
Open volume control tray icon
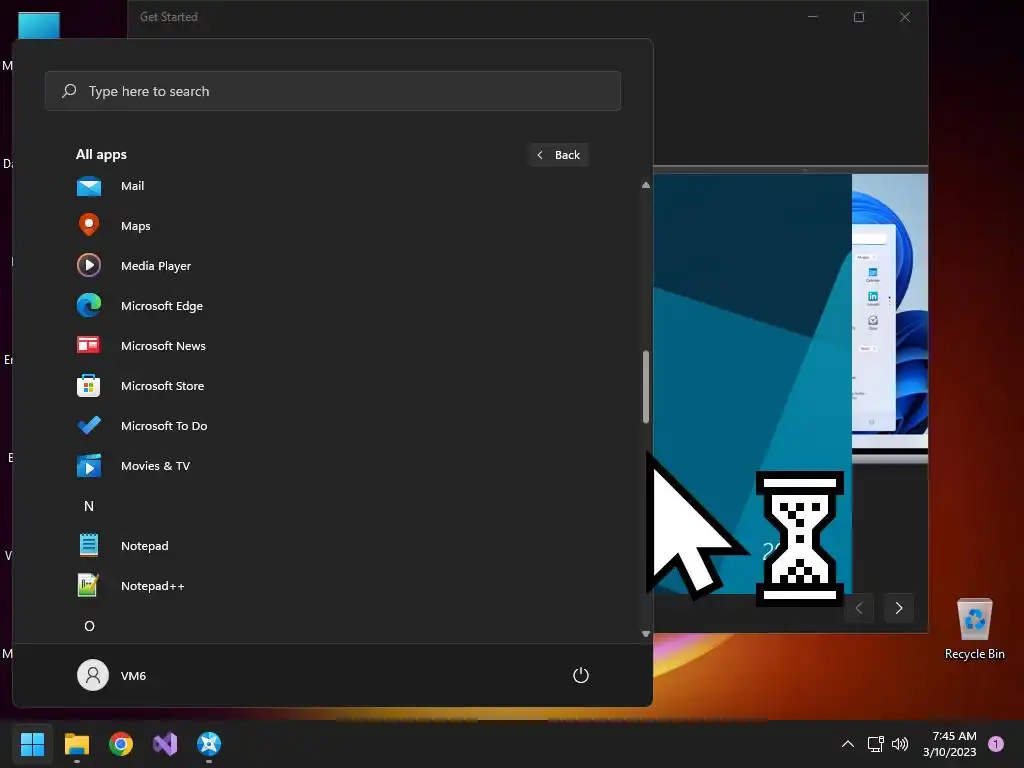(x=900, y=744)
